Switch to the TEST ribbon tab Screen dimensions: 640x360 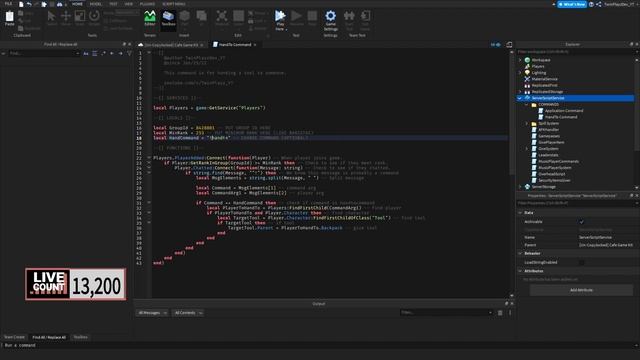click(x=113, y=4)
